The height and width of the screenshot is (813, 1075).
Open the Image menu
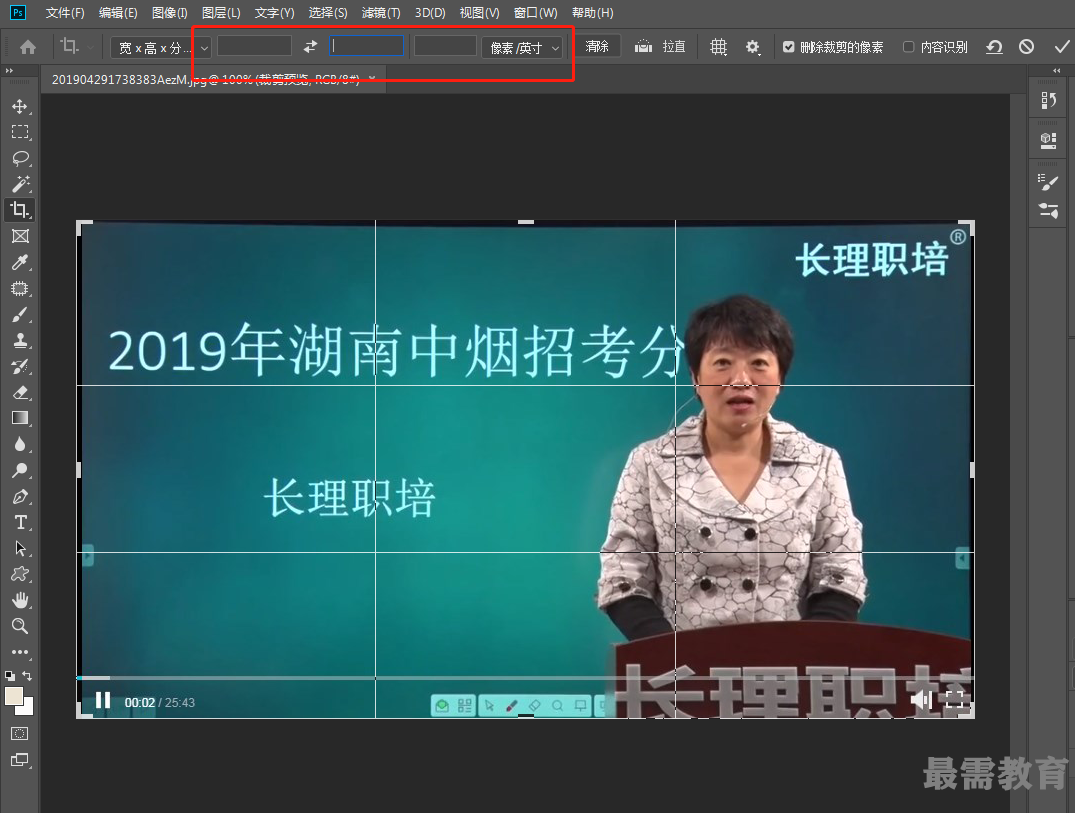[x=169, y=12]
